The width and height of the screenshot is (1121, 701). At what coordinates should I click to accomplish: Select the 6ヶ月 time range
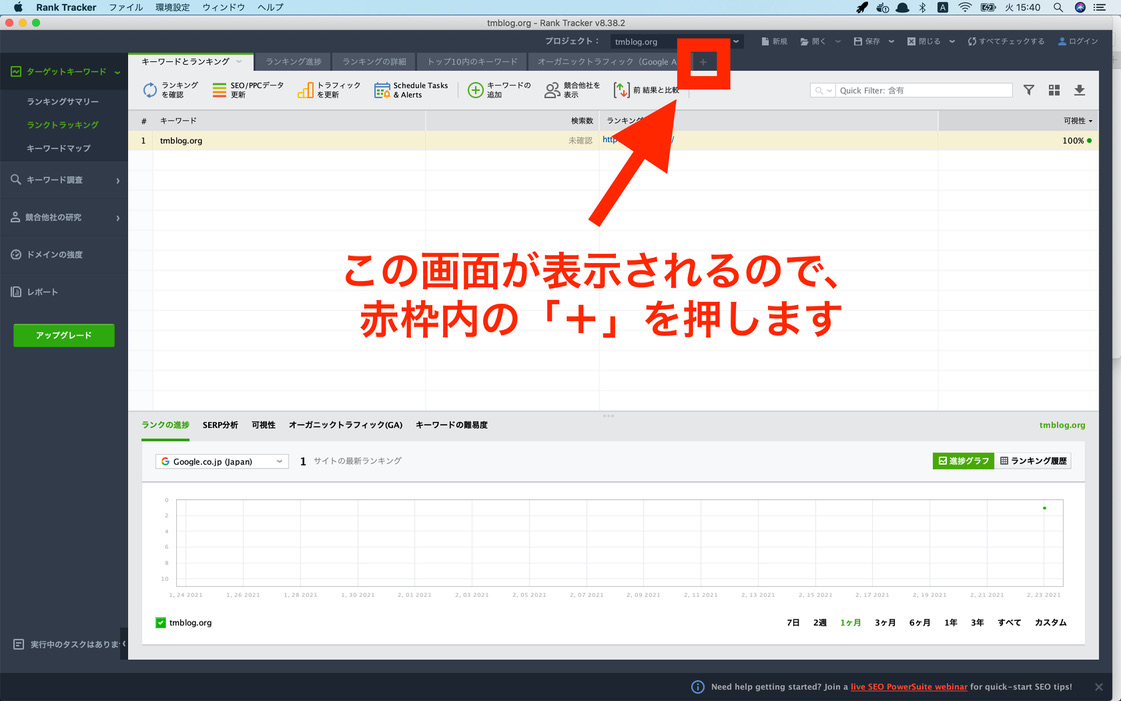pos(919,622)
